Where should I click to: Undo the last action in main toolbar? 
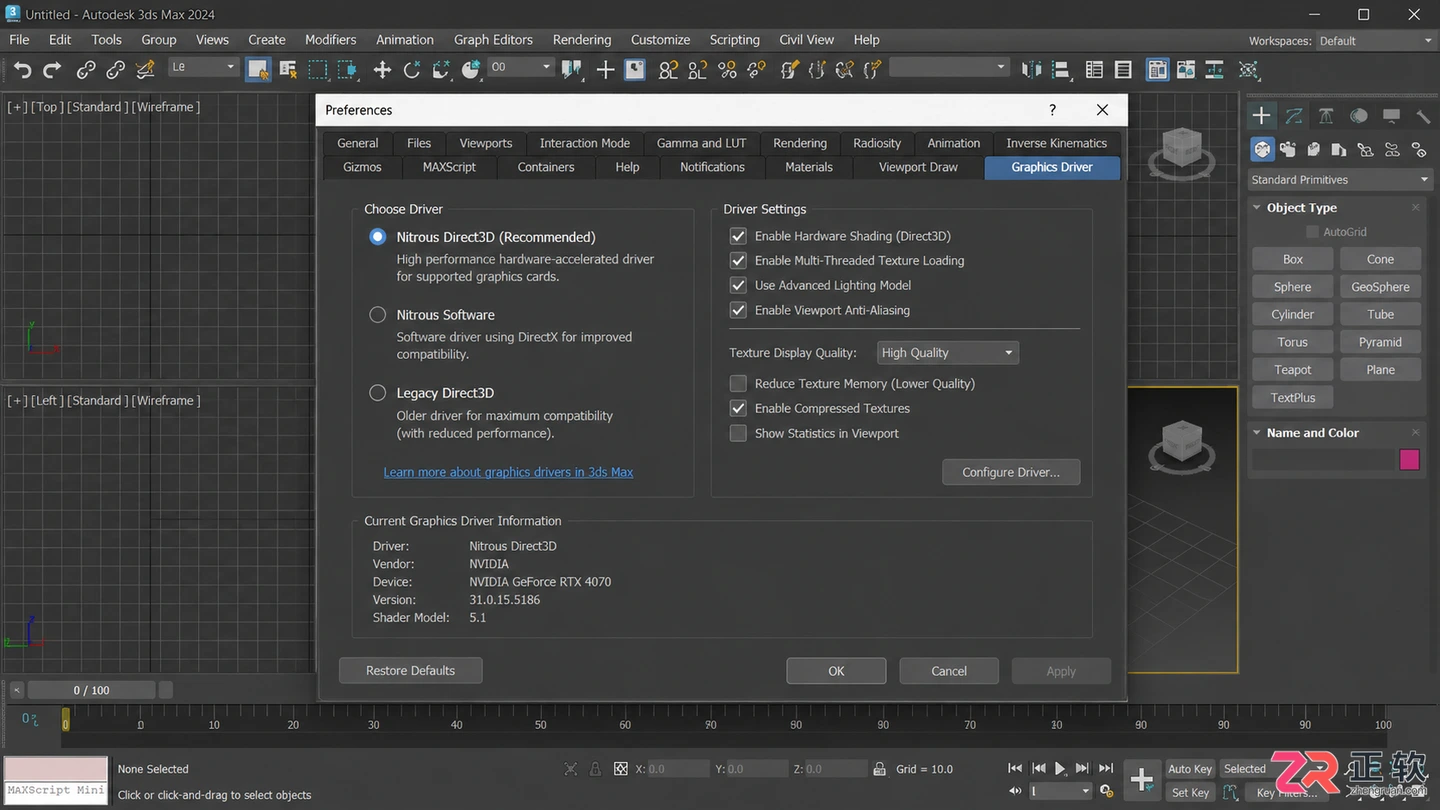tap(22, 69)
